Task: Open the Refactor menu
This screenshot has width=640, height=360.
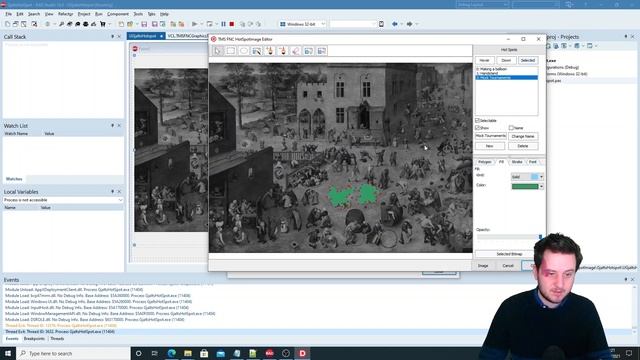Action: (65, 14)
